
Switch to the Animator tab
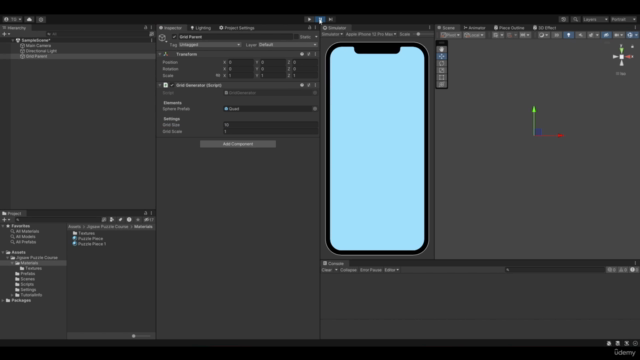click(x=474, y=28)
